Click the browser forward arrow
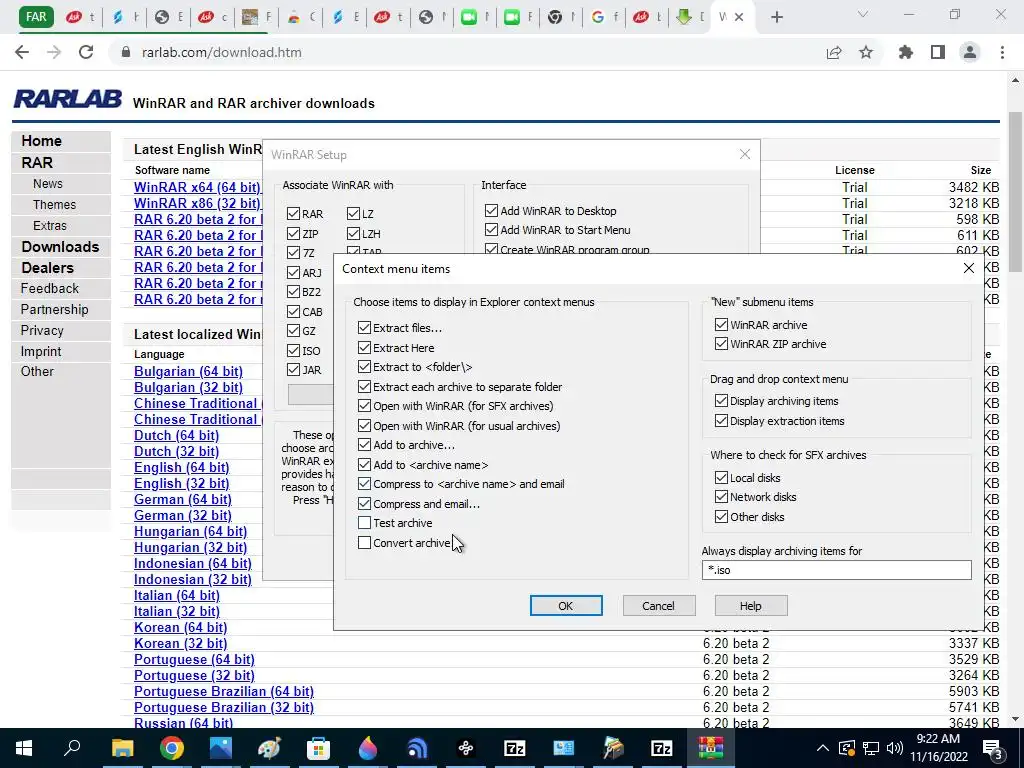 (x=54, y=52)
